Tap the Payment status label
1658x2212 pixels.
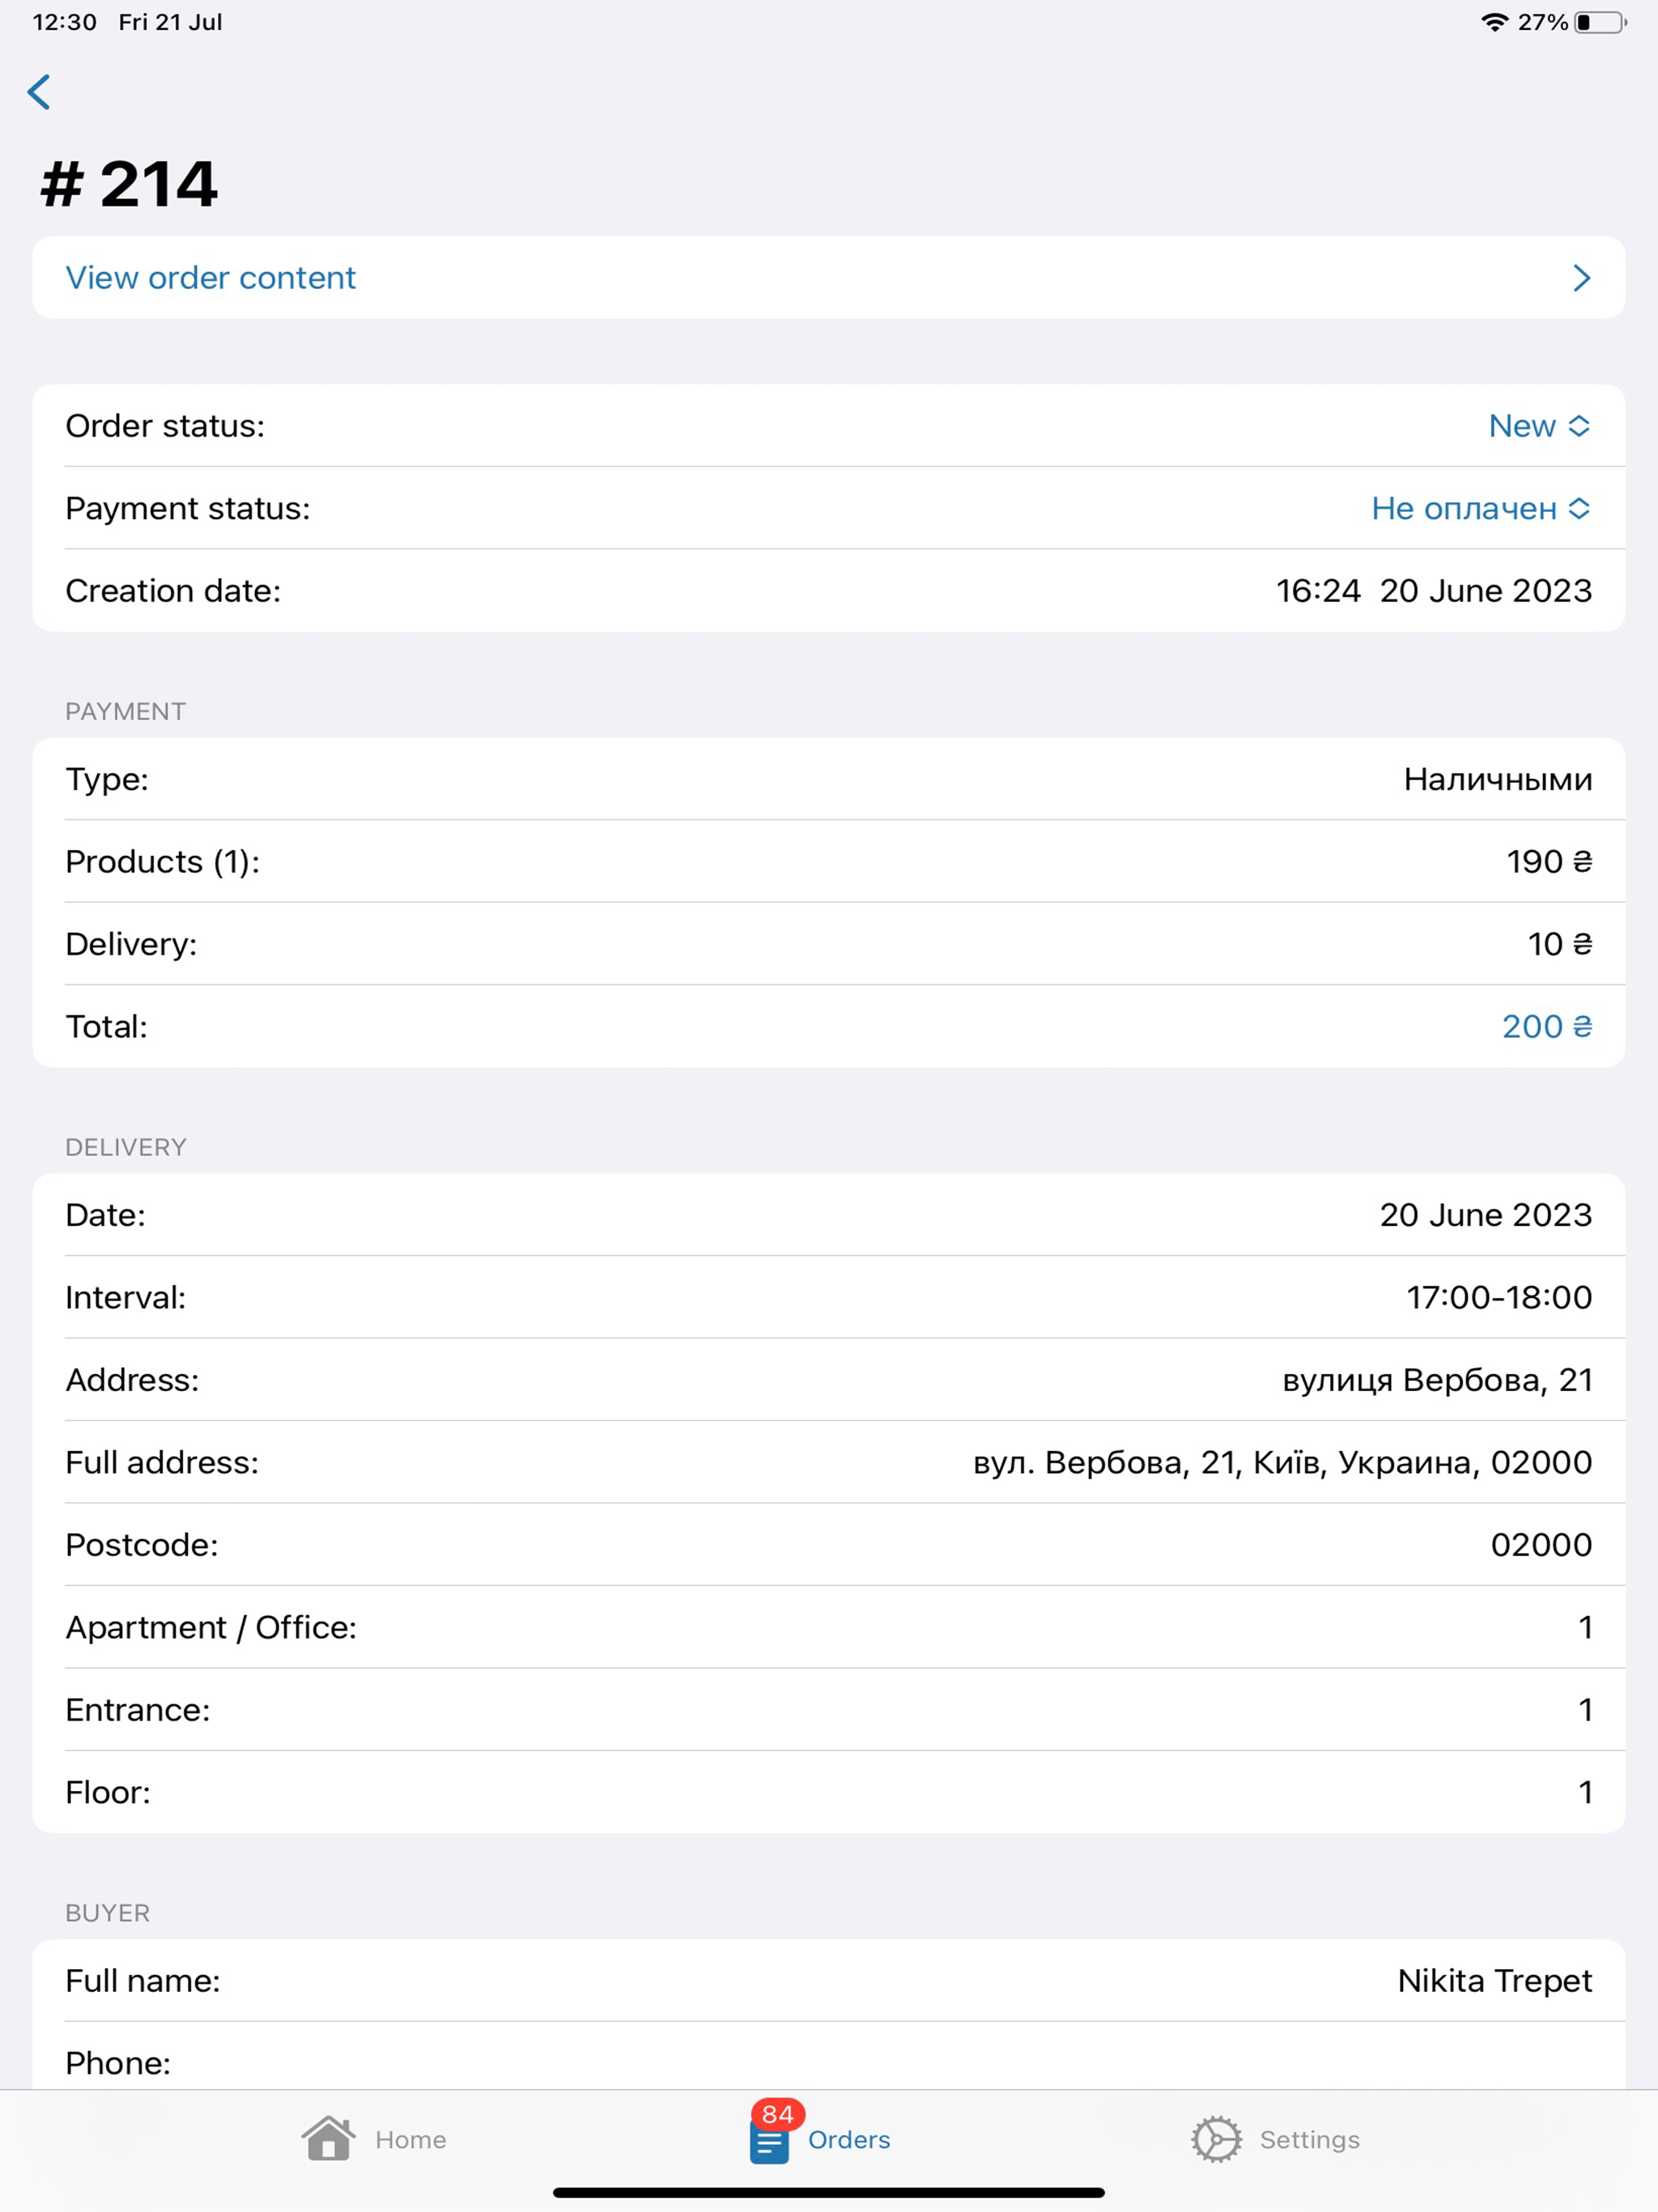[188, 508]
